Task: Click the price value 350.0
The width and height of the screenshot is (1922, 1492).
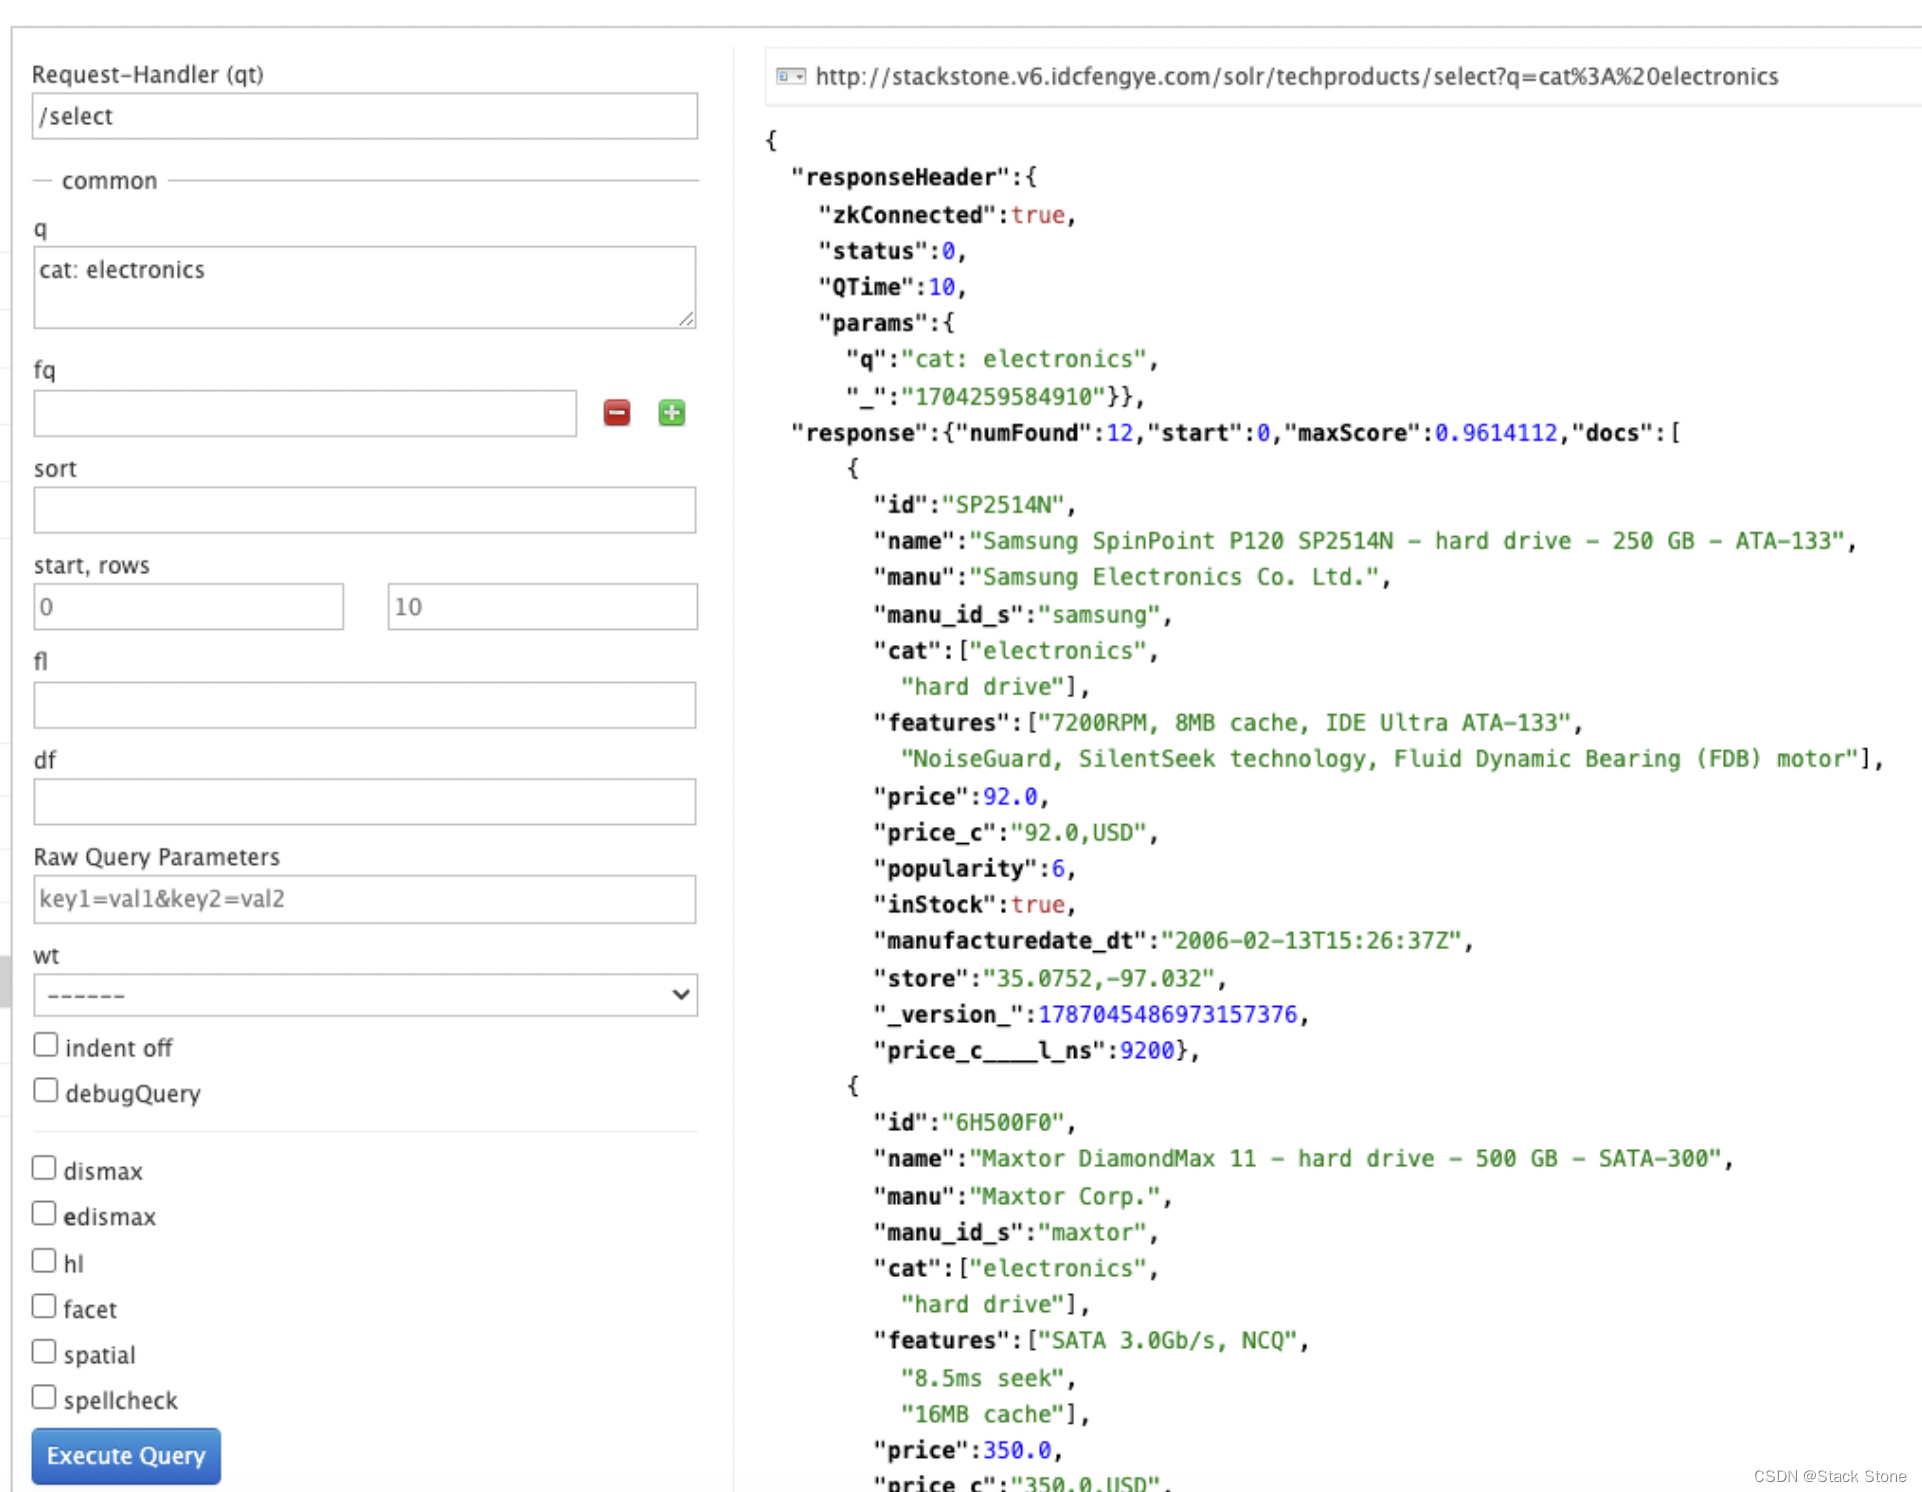Action: pyautogui.click(x=1017, y=1451)
